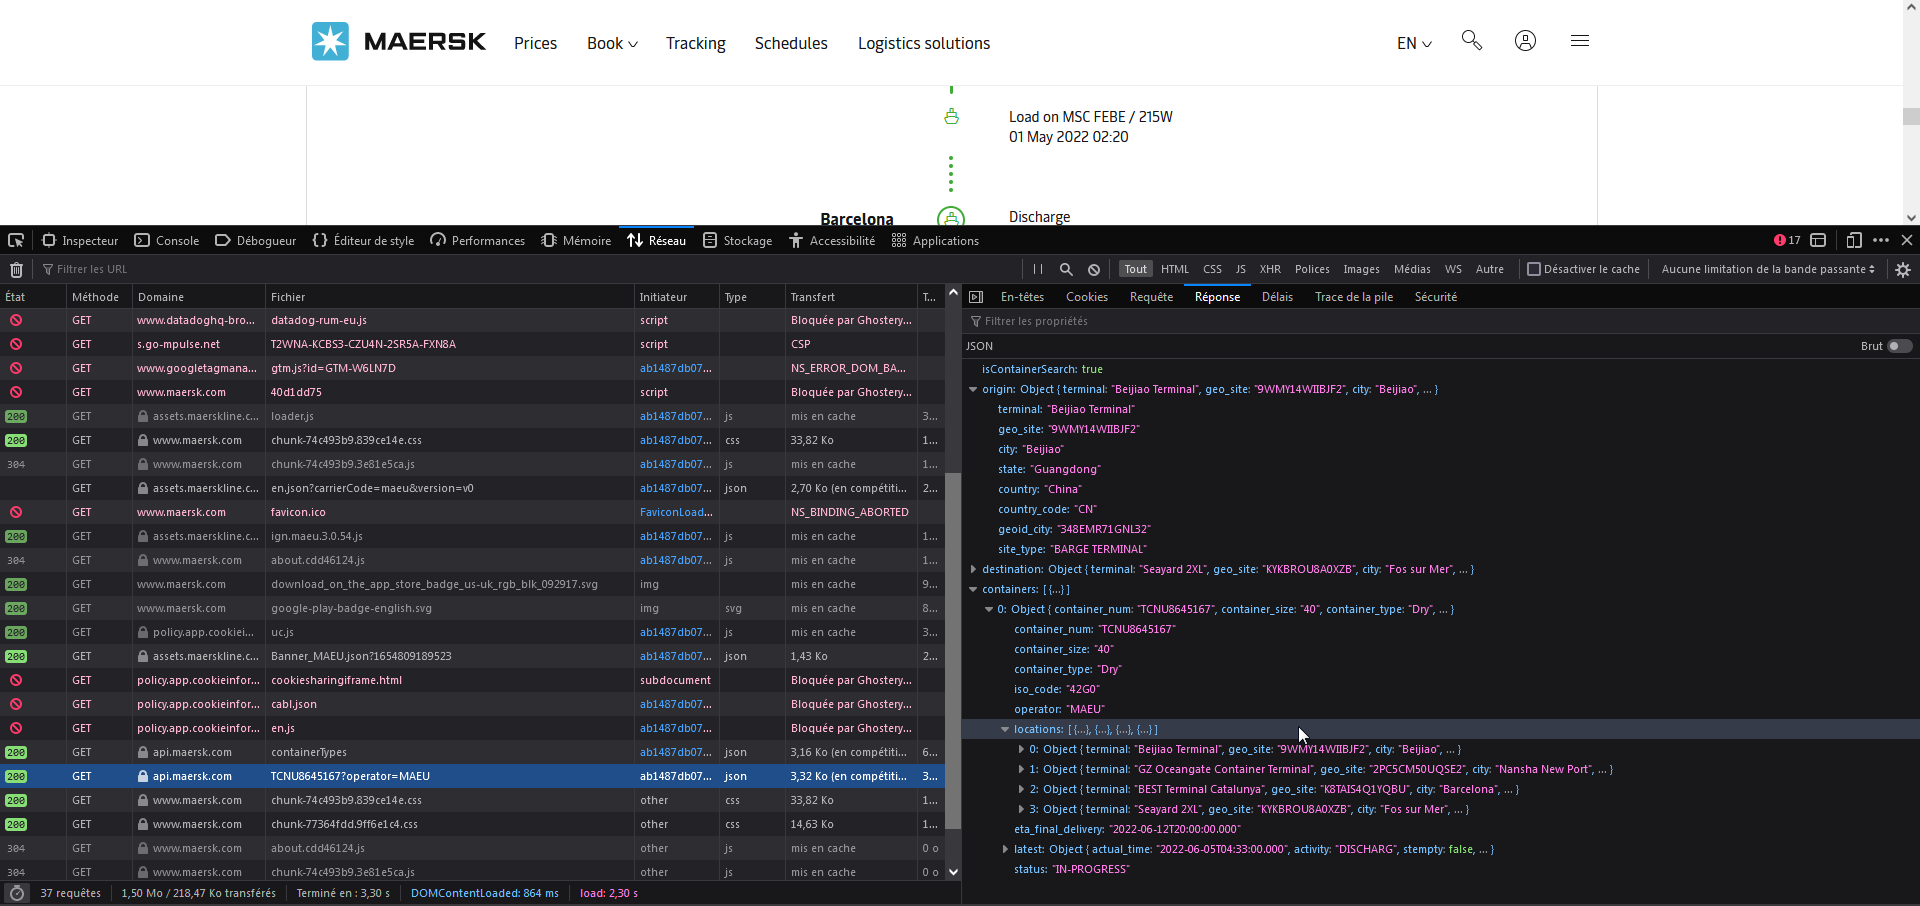
Task: Show the error count badge
Action: pos(1787,240)
